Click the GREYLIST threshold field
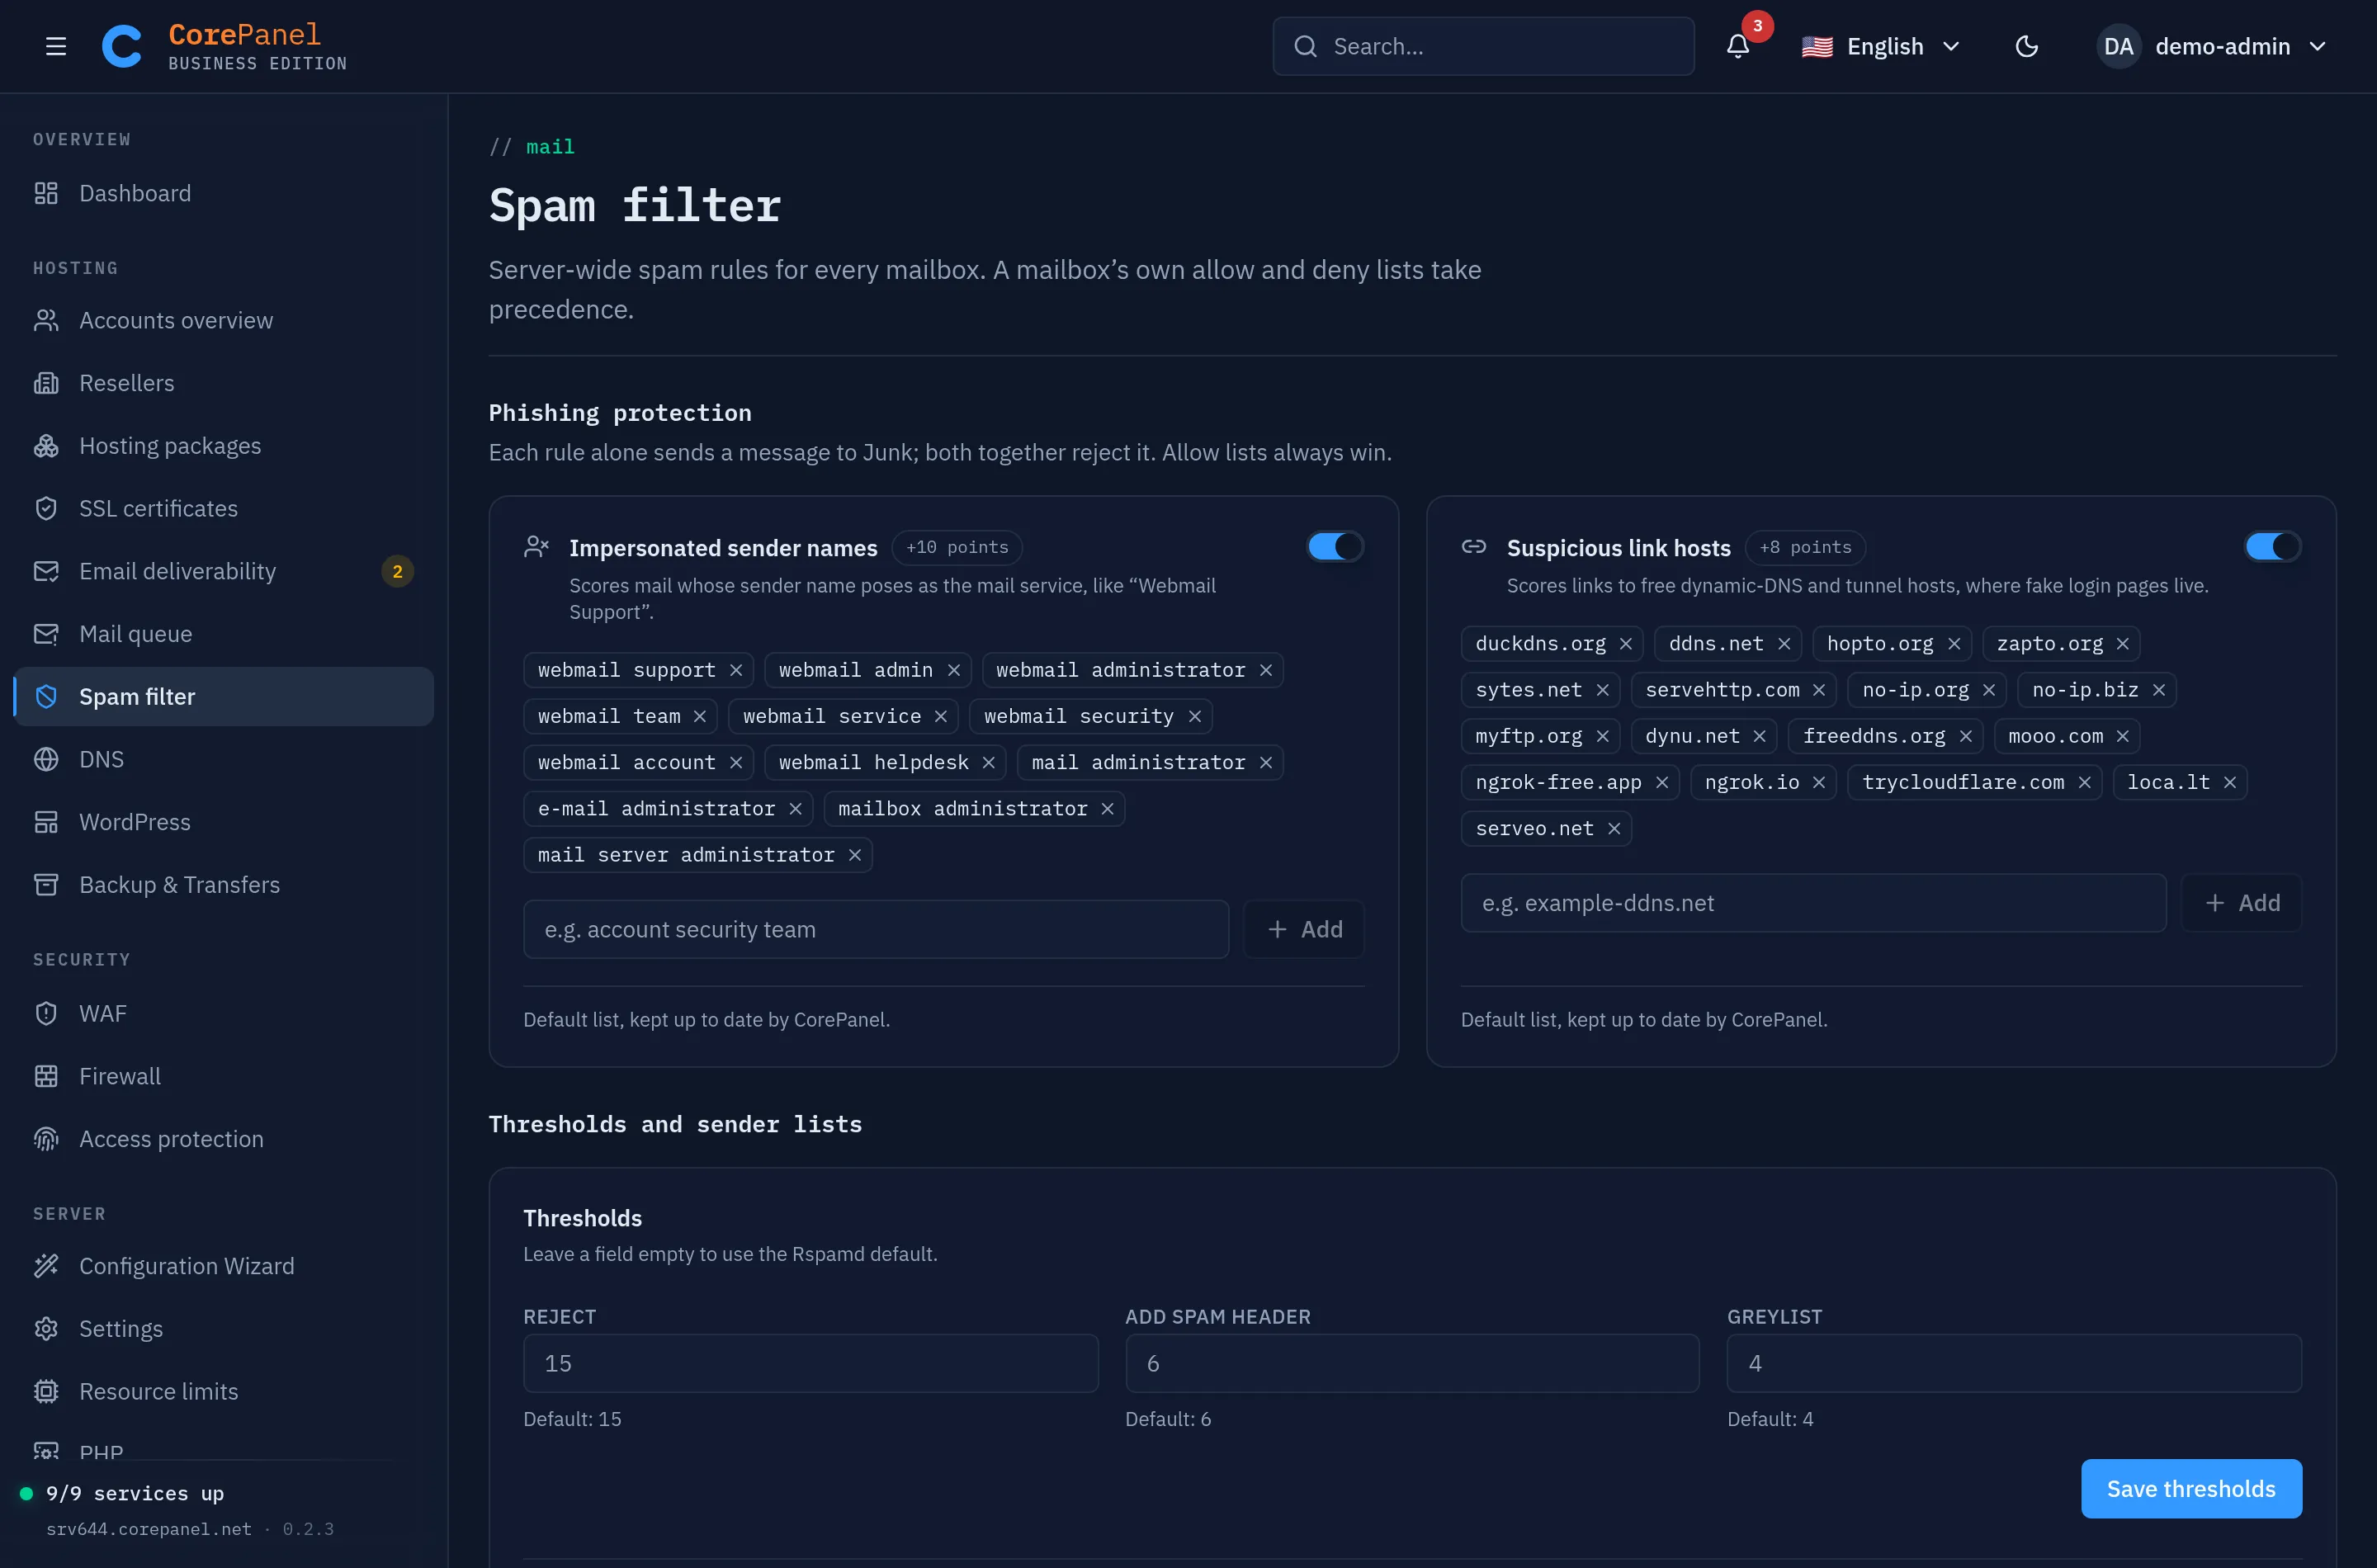 pos(2014,1363)
